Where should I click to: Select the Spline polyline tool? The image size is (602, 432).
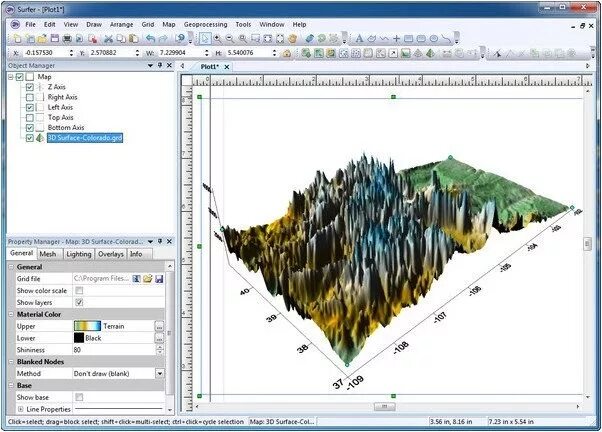[446, 38]
